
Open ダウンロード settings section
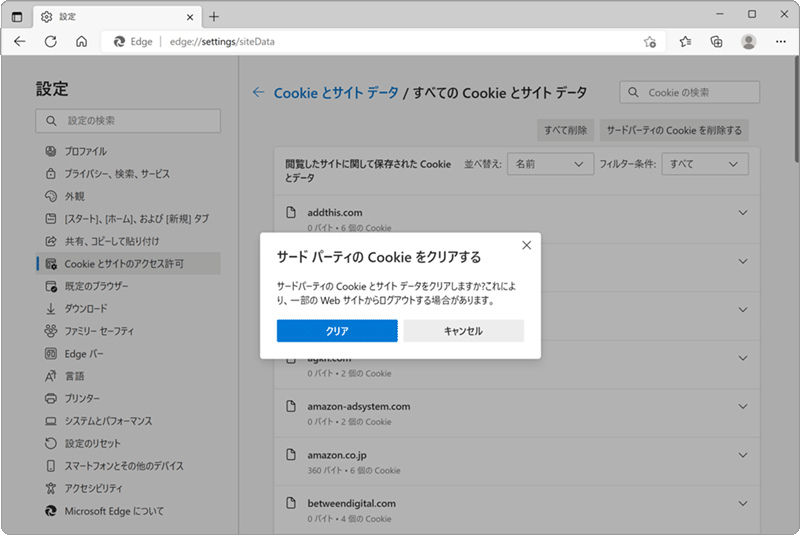point(128,309)
